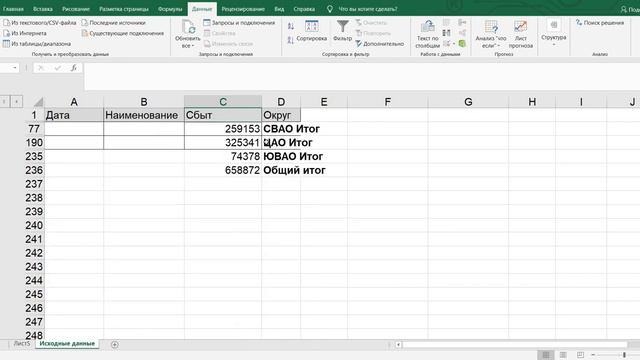Click zoom out minus button
640x360 pixels.
click(594, 355)
